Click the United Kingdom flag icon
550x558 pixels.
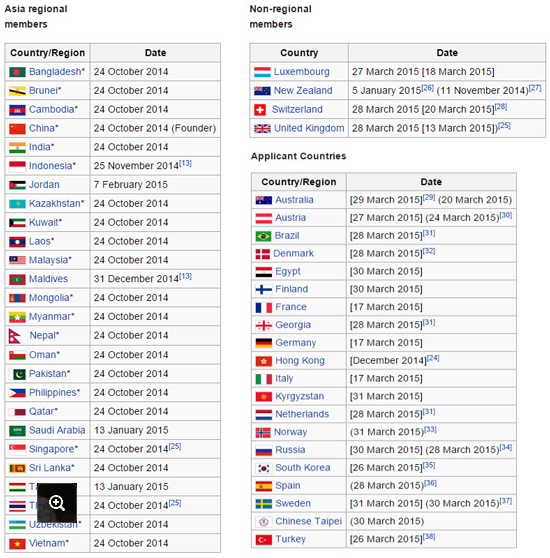click(x=262, y=128)
